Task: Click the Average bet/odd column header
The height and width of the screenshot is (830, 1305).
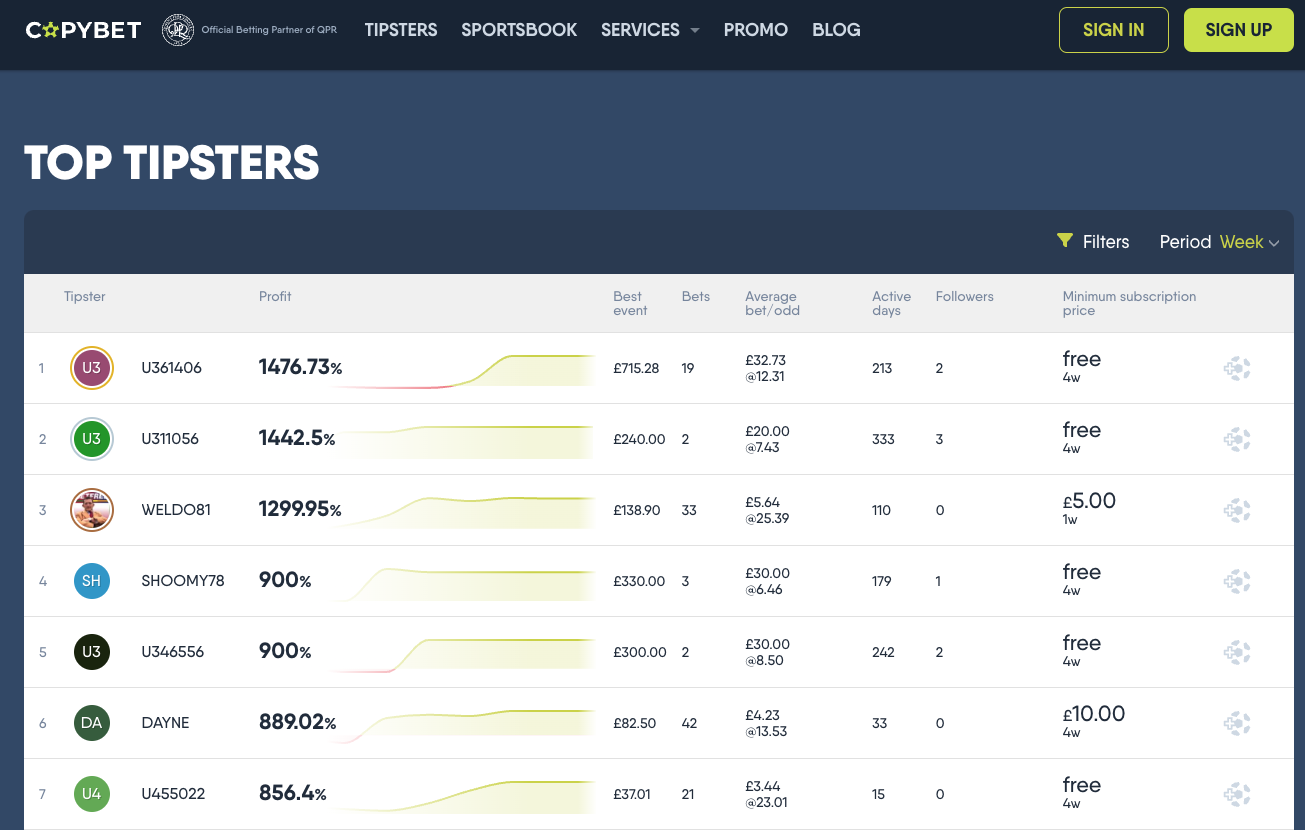Action: tap(772, 303)
